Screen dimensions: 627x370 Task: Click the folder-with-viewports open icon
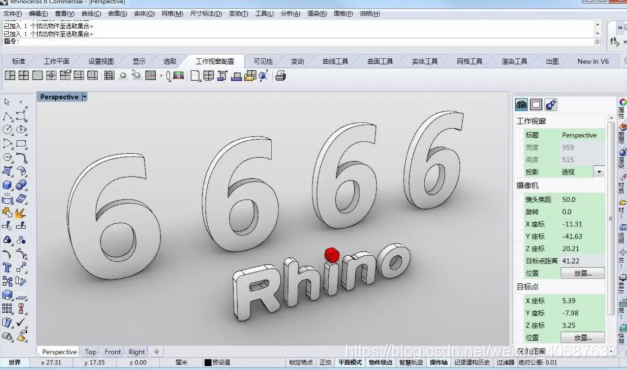250,76
